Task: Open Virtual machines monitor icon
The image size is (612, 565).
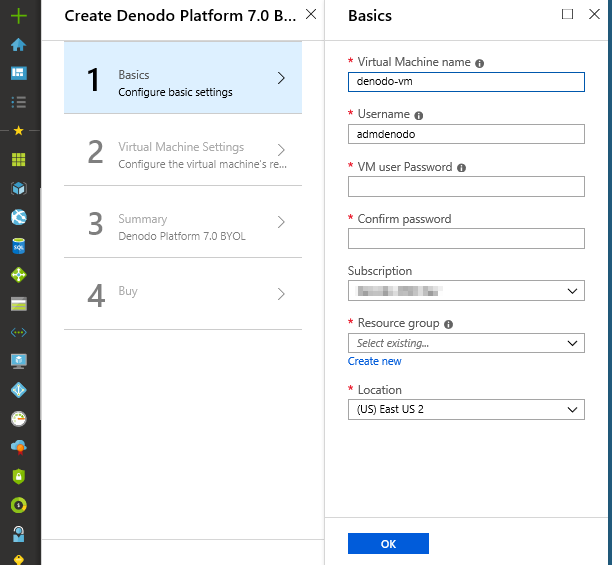Action: pos(18,361)
